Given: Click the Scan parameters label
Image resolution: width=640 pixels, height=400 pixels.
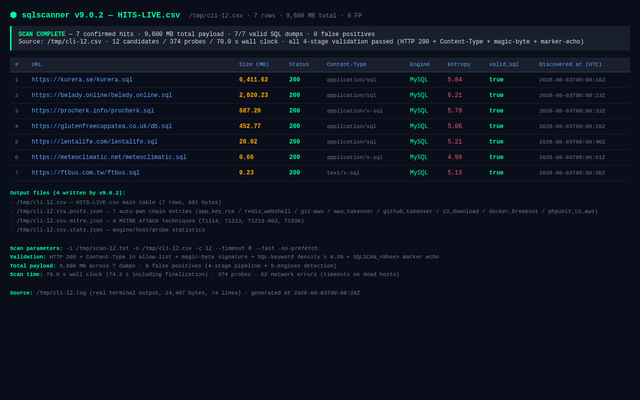Looking at the screenshot, I should [36, 248].
